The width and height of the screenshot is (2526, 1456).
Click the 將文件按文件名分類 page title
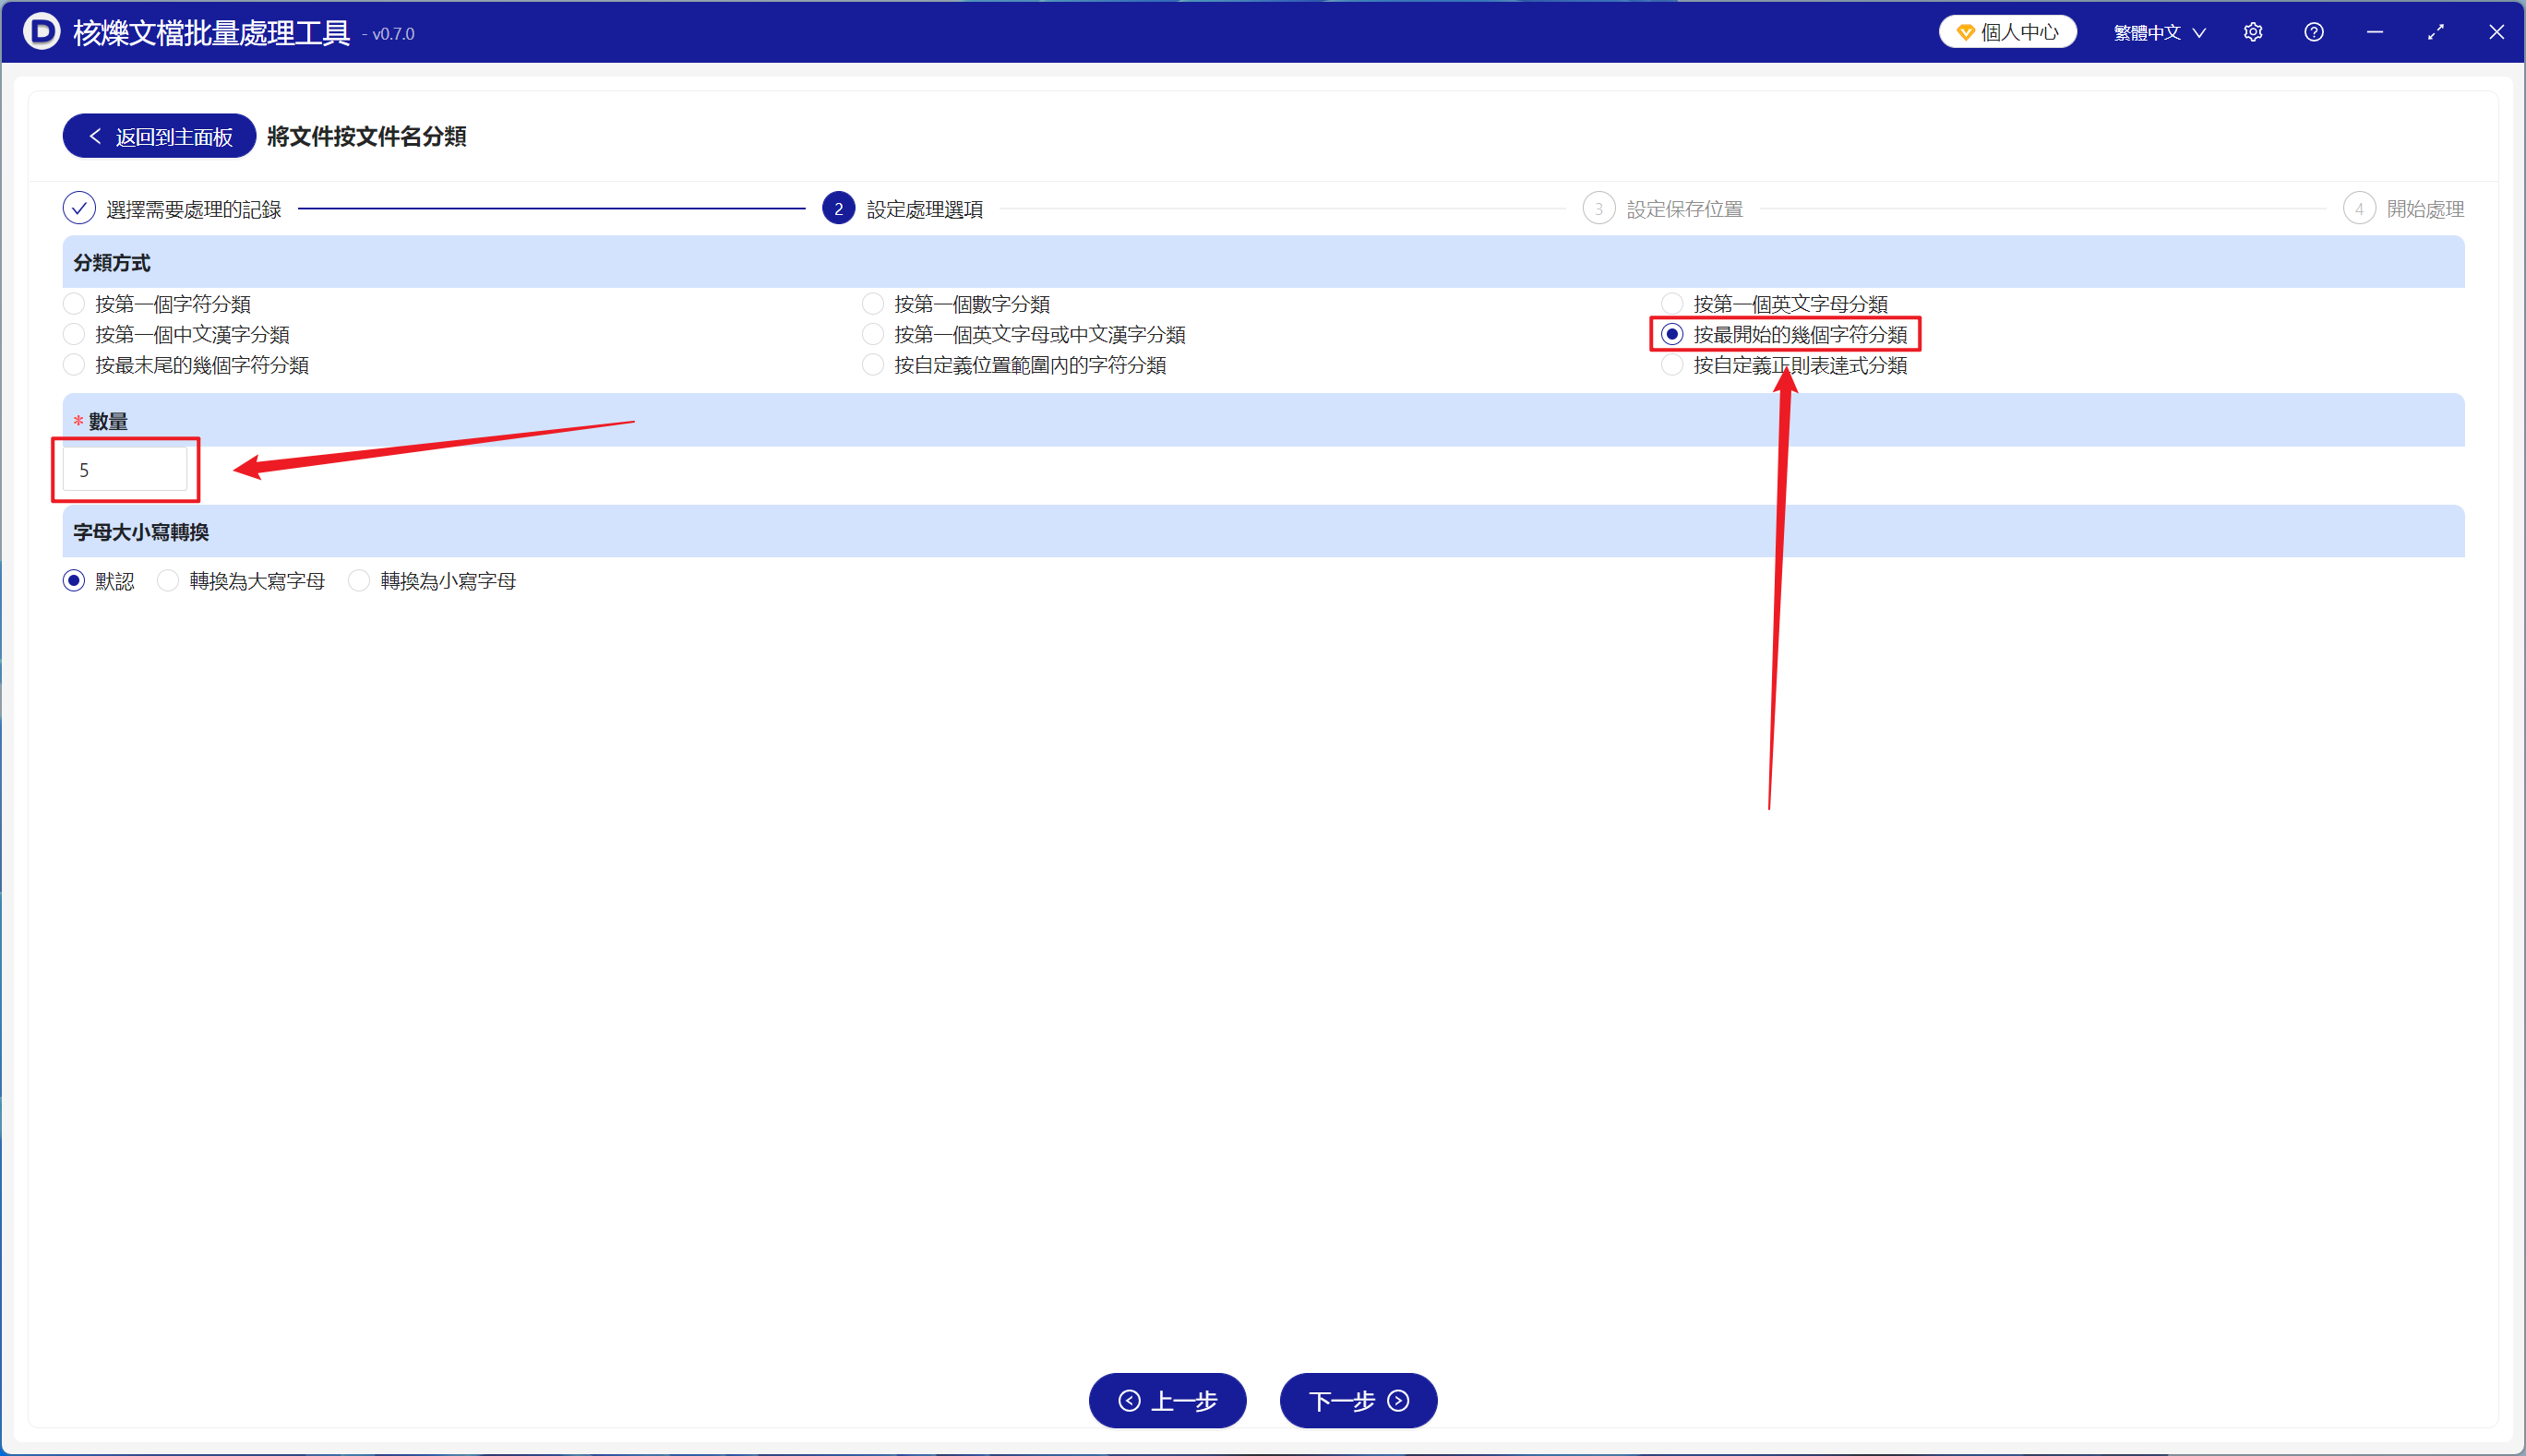(366, 136)
